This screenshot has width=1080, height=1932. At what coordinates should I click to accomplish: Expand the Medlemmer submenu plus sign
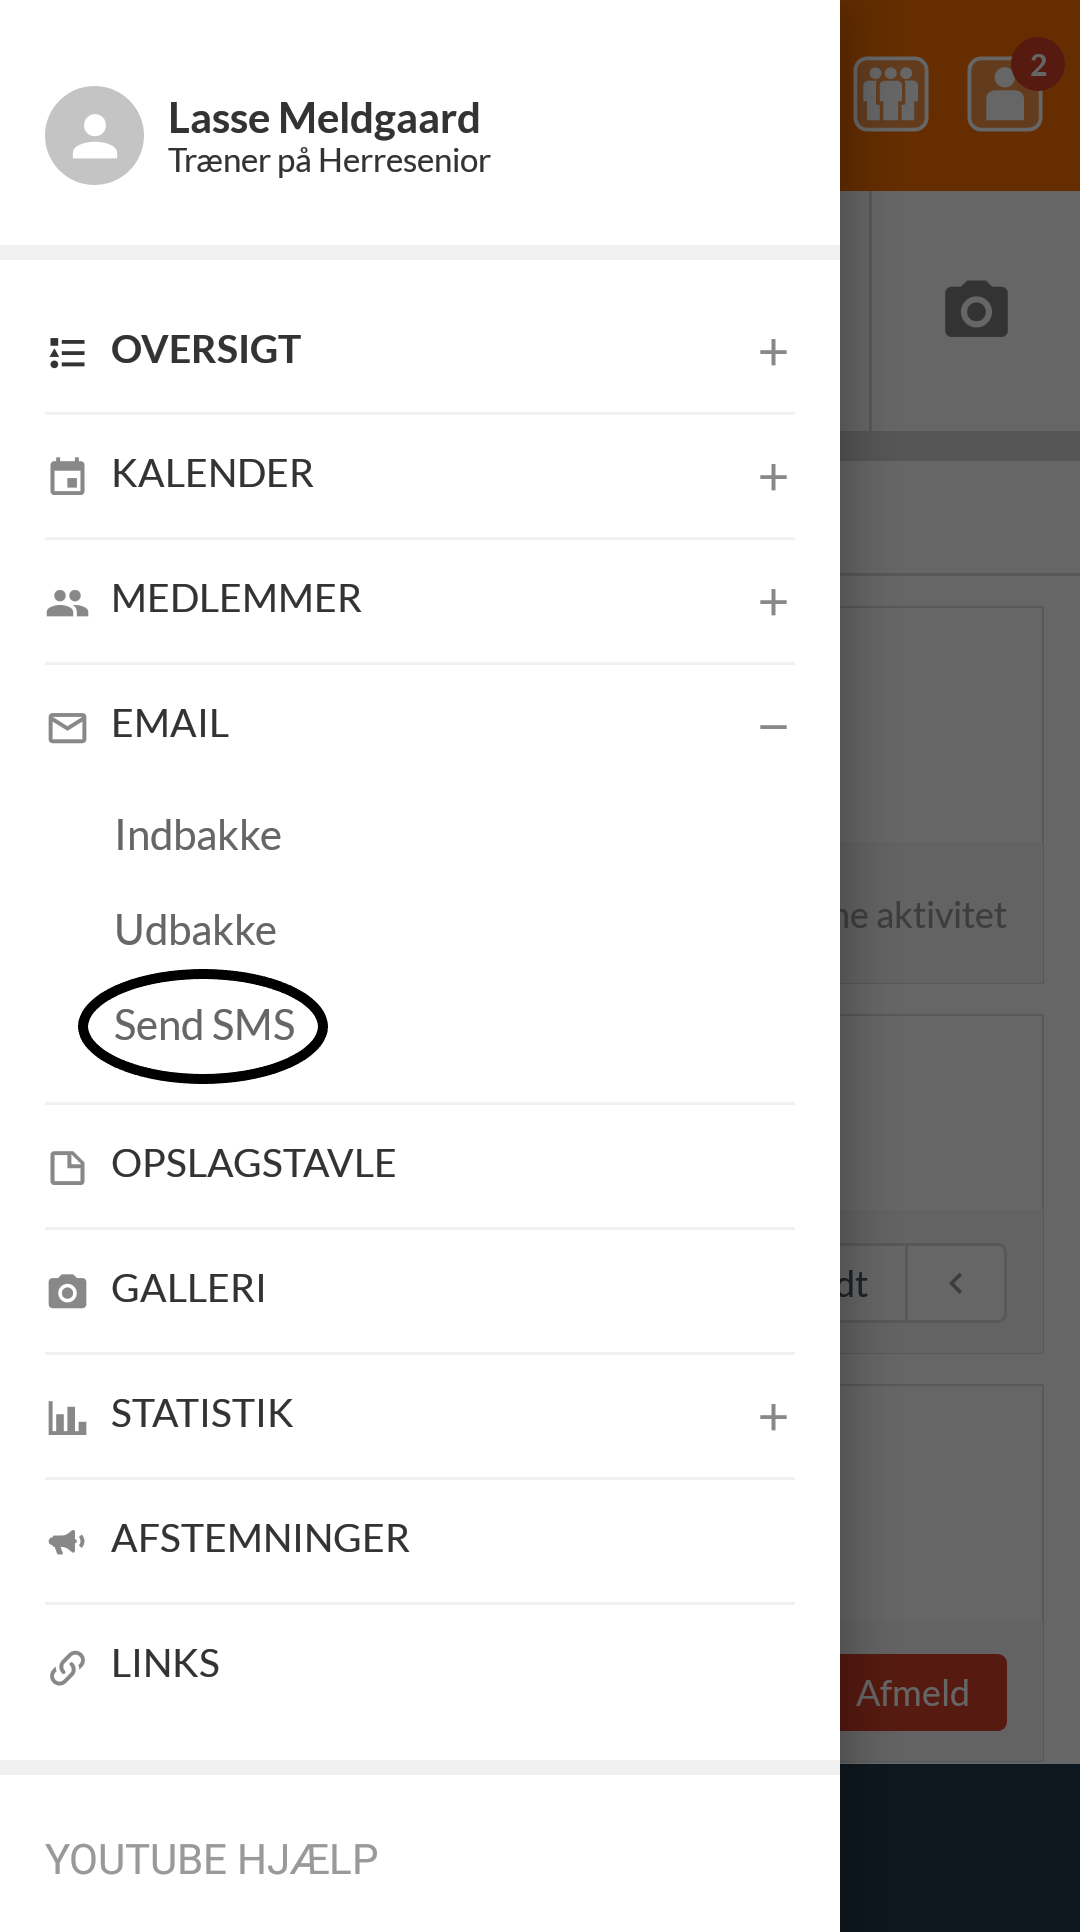[773, 602]
